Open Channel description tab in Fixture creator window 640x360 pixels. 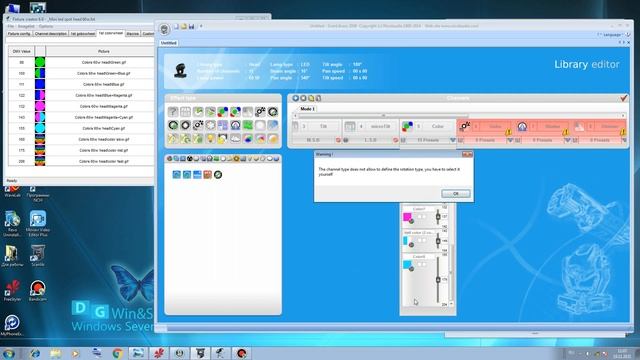[51, 34]
